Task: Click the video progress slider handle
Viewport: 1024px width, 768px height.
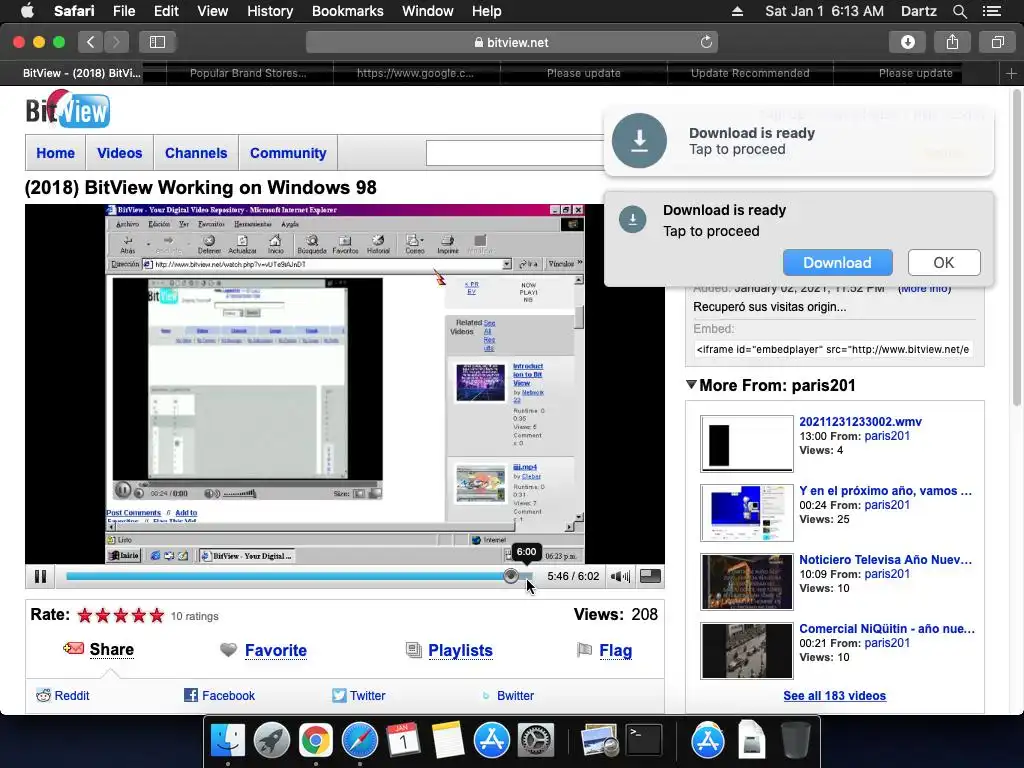Action: [x=511, y=576]
